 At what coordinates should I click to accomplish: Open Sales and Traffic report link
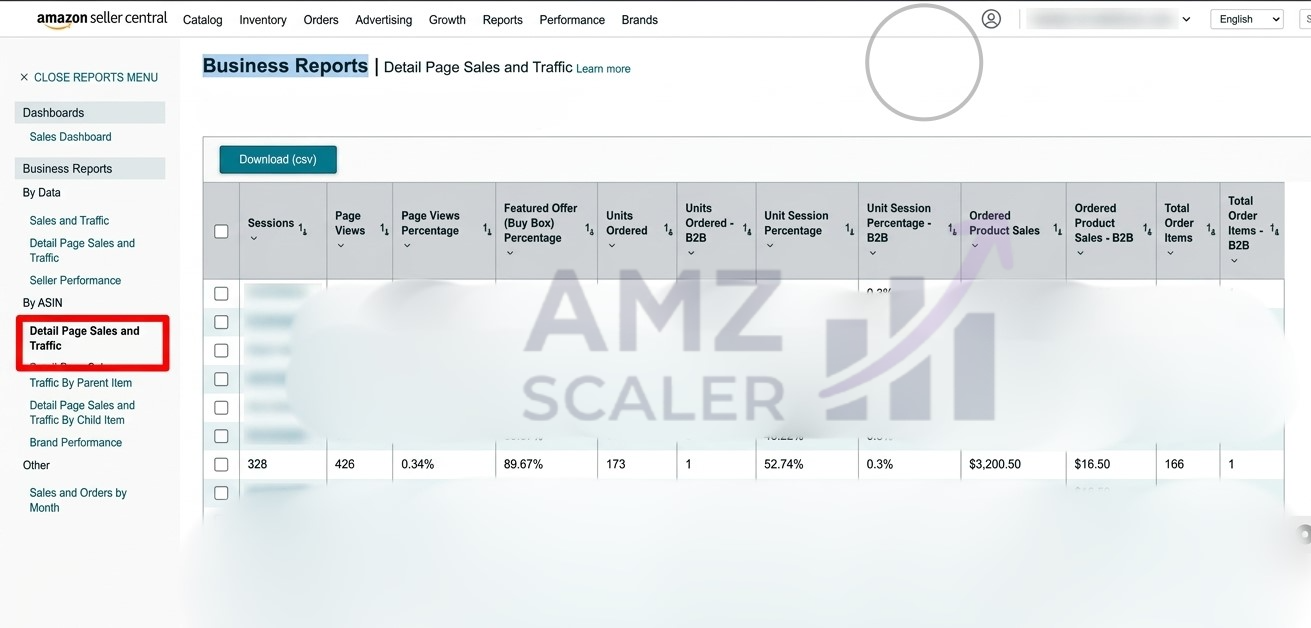click(x=69, y=221)
